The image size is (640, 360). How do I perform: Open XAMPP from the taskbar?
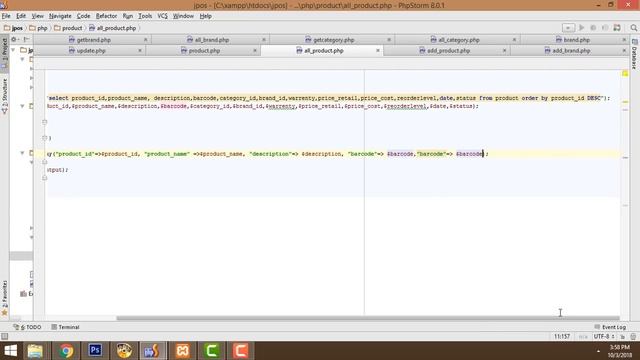click(182, 351)
